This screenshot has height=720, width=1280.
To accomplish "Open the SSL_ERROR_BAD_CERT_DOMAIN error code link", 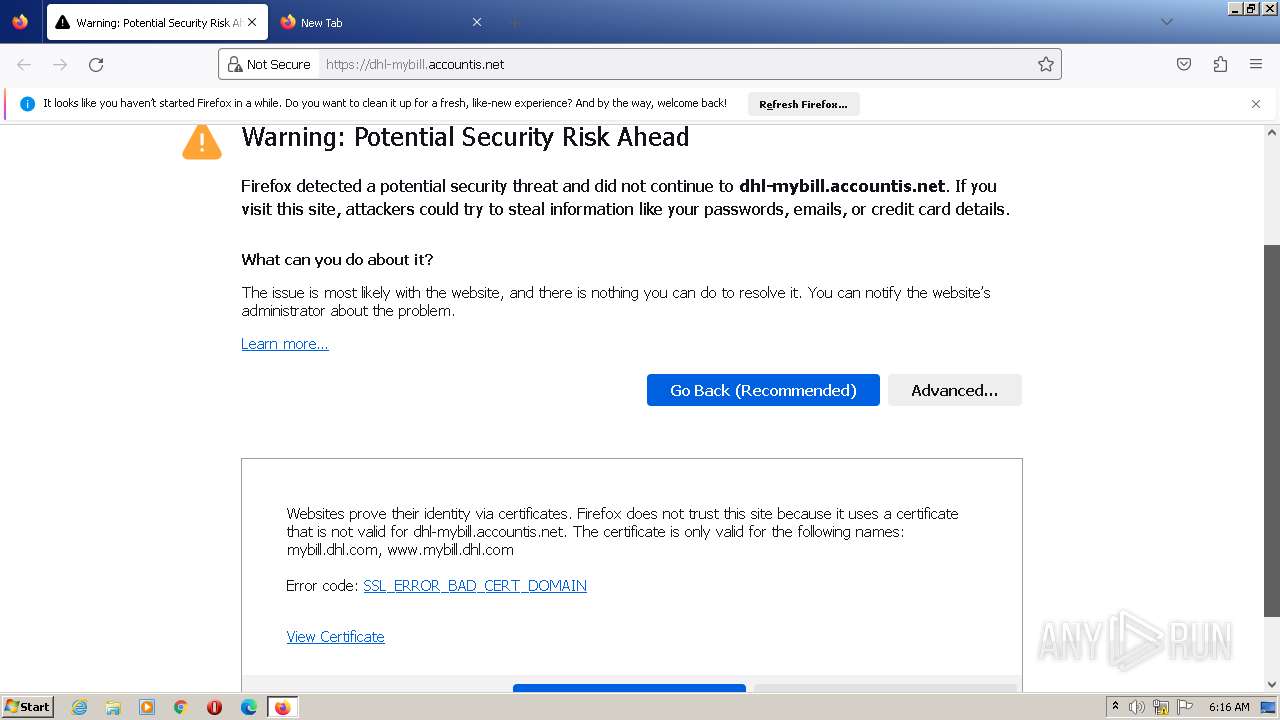I will [x=474, y=586].
